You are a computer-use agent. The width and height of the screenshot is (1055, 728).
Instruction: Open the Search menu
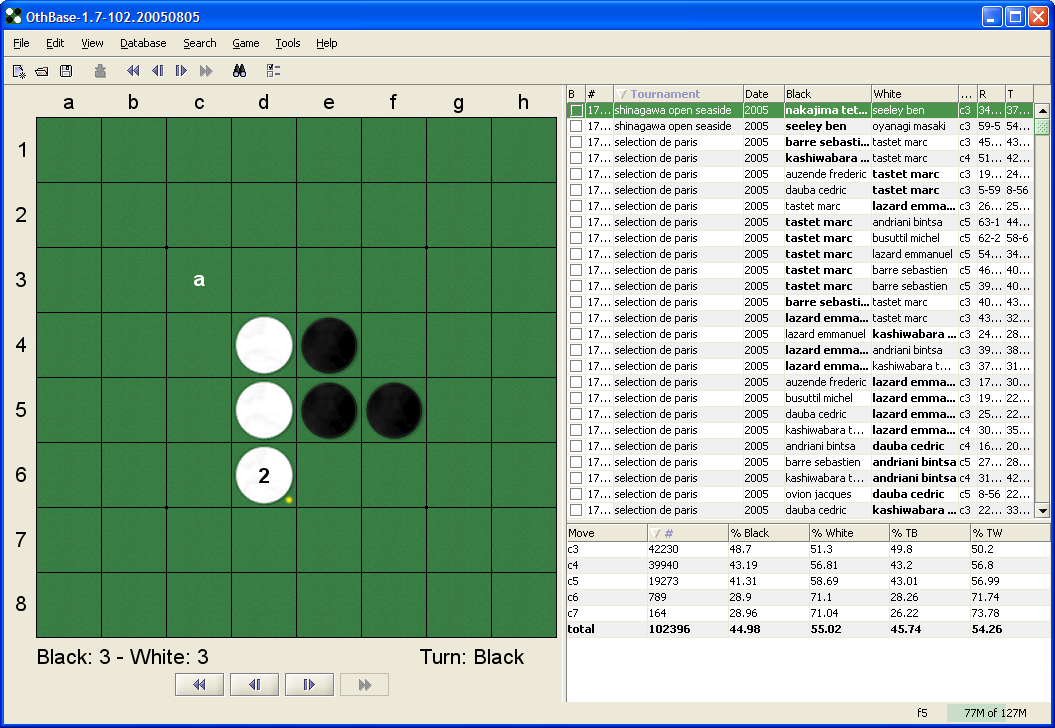click(200, 43)
